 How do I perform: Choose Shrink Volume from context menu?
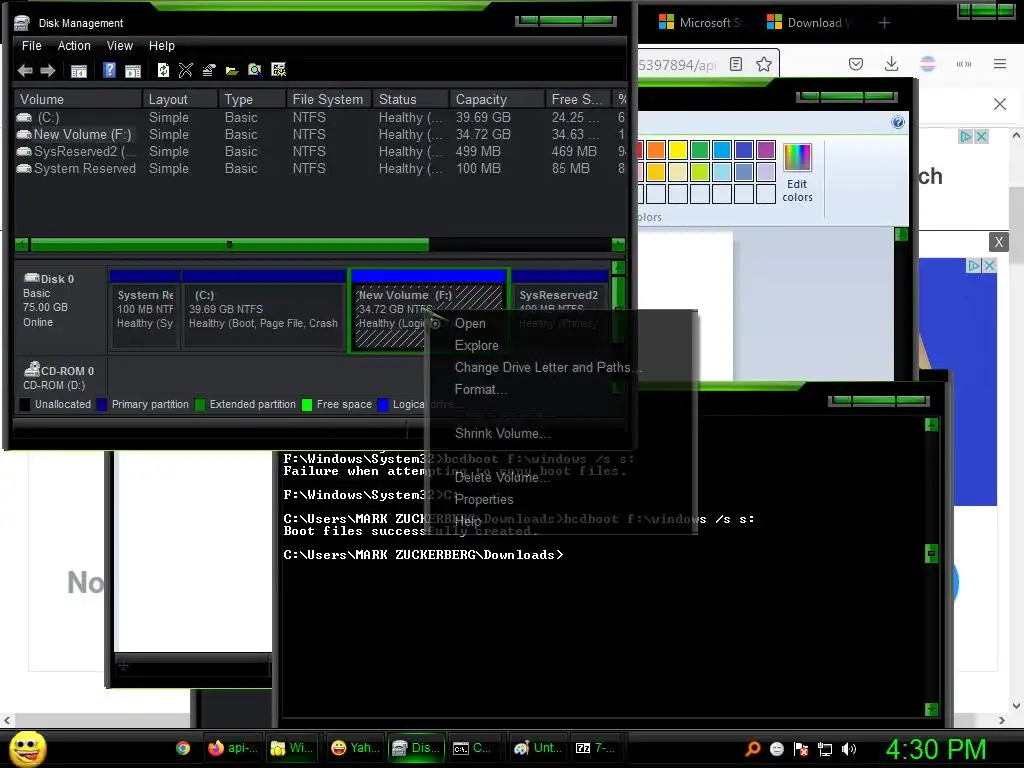[x=502, y=434]
